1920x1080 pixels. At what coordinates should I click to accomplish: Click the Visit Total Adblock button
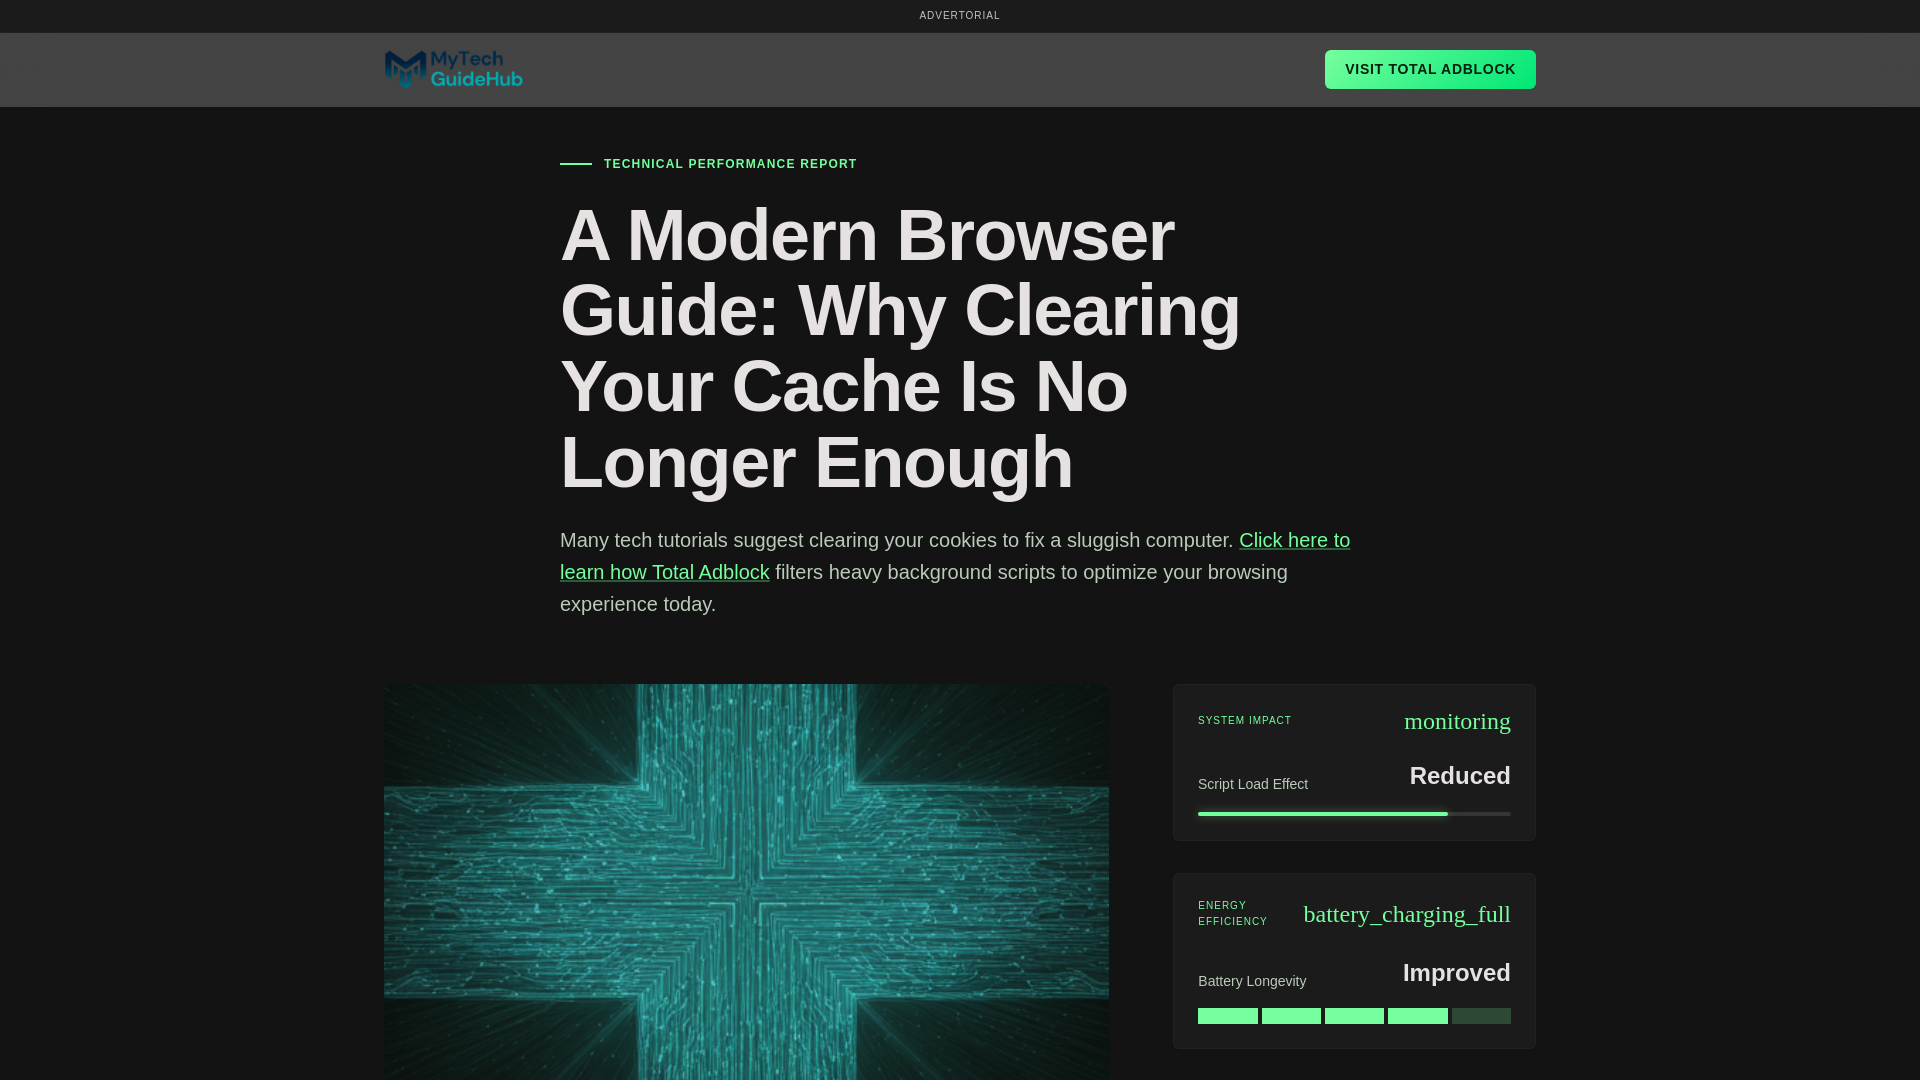[1430, 69]
